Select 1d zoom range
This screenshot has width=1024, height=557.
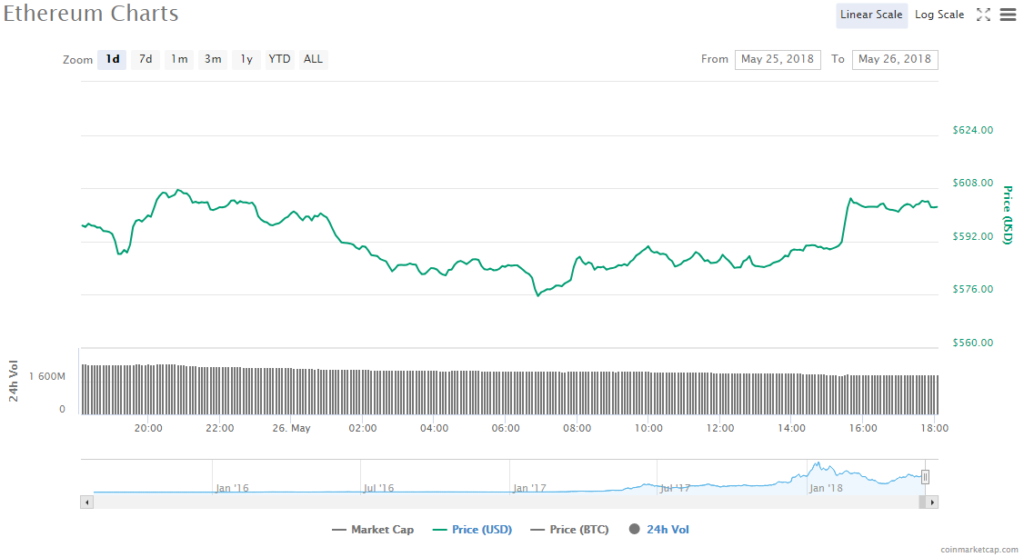(x=113, y=59)
